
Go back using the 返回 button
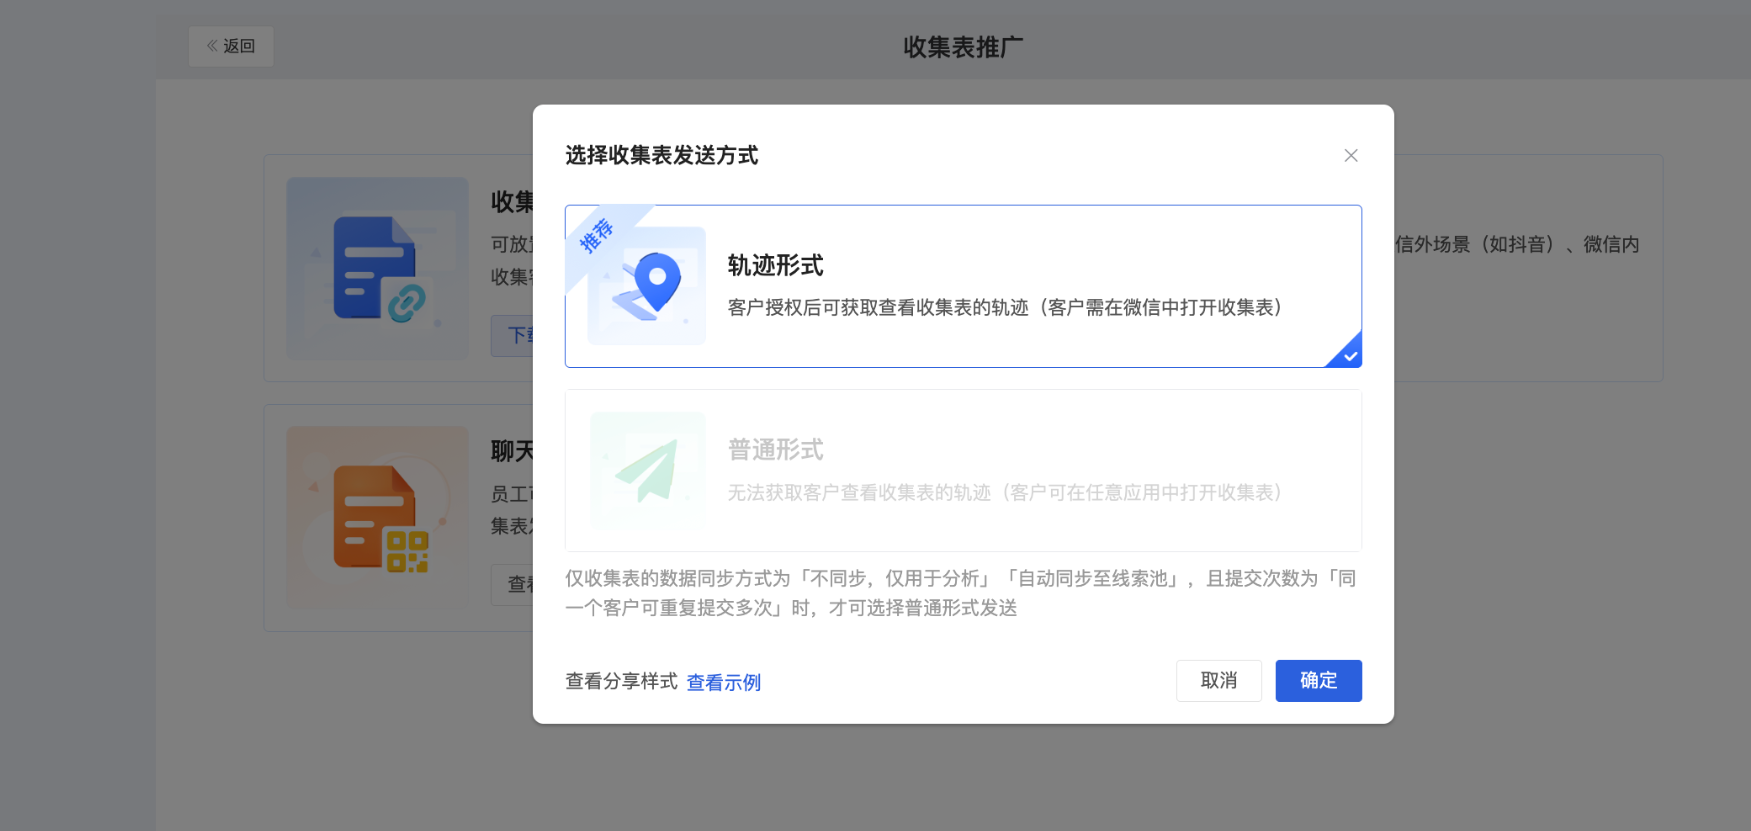[x=231, y=46]
